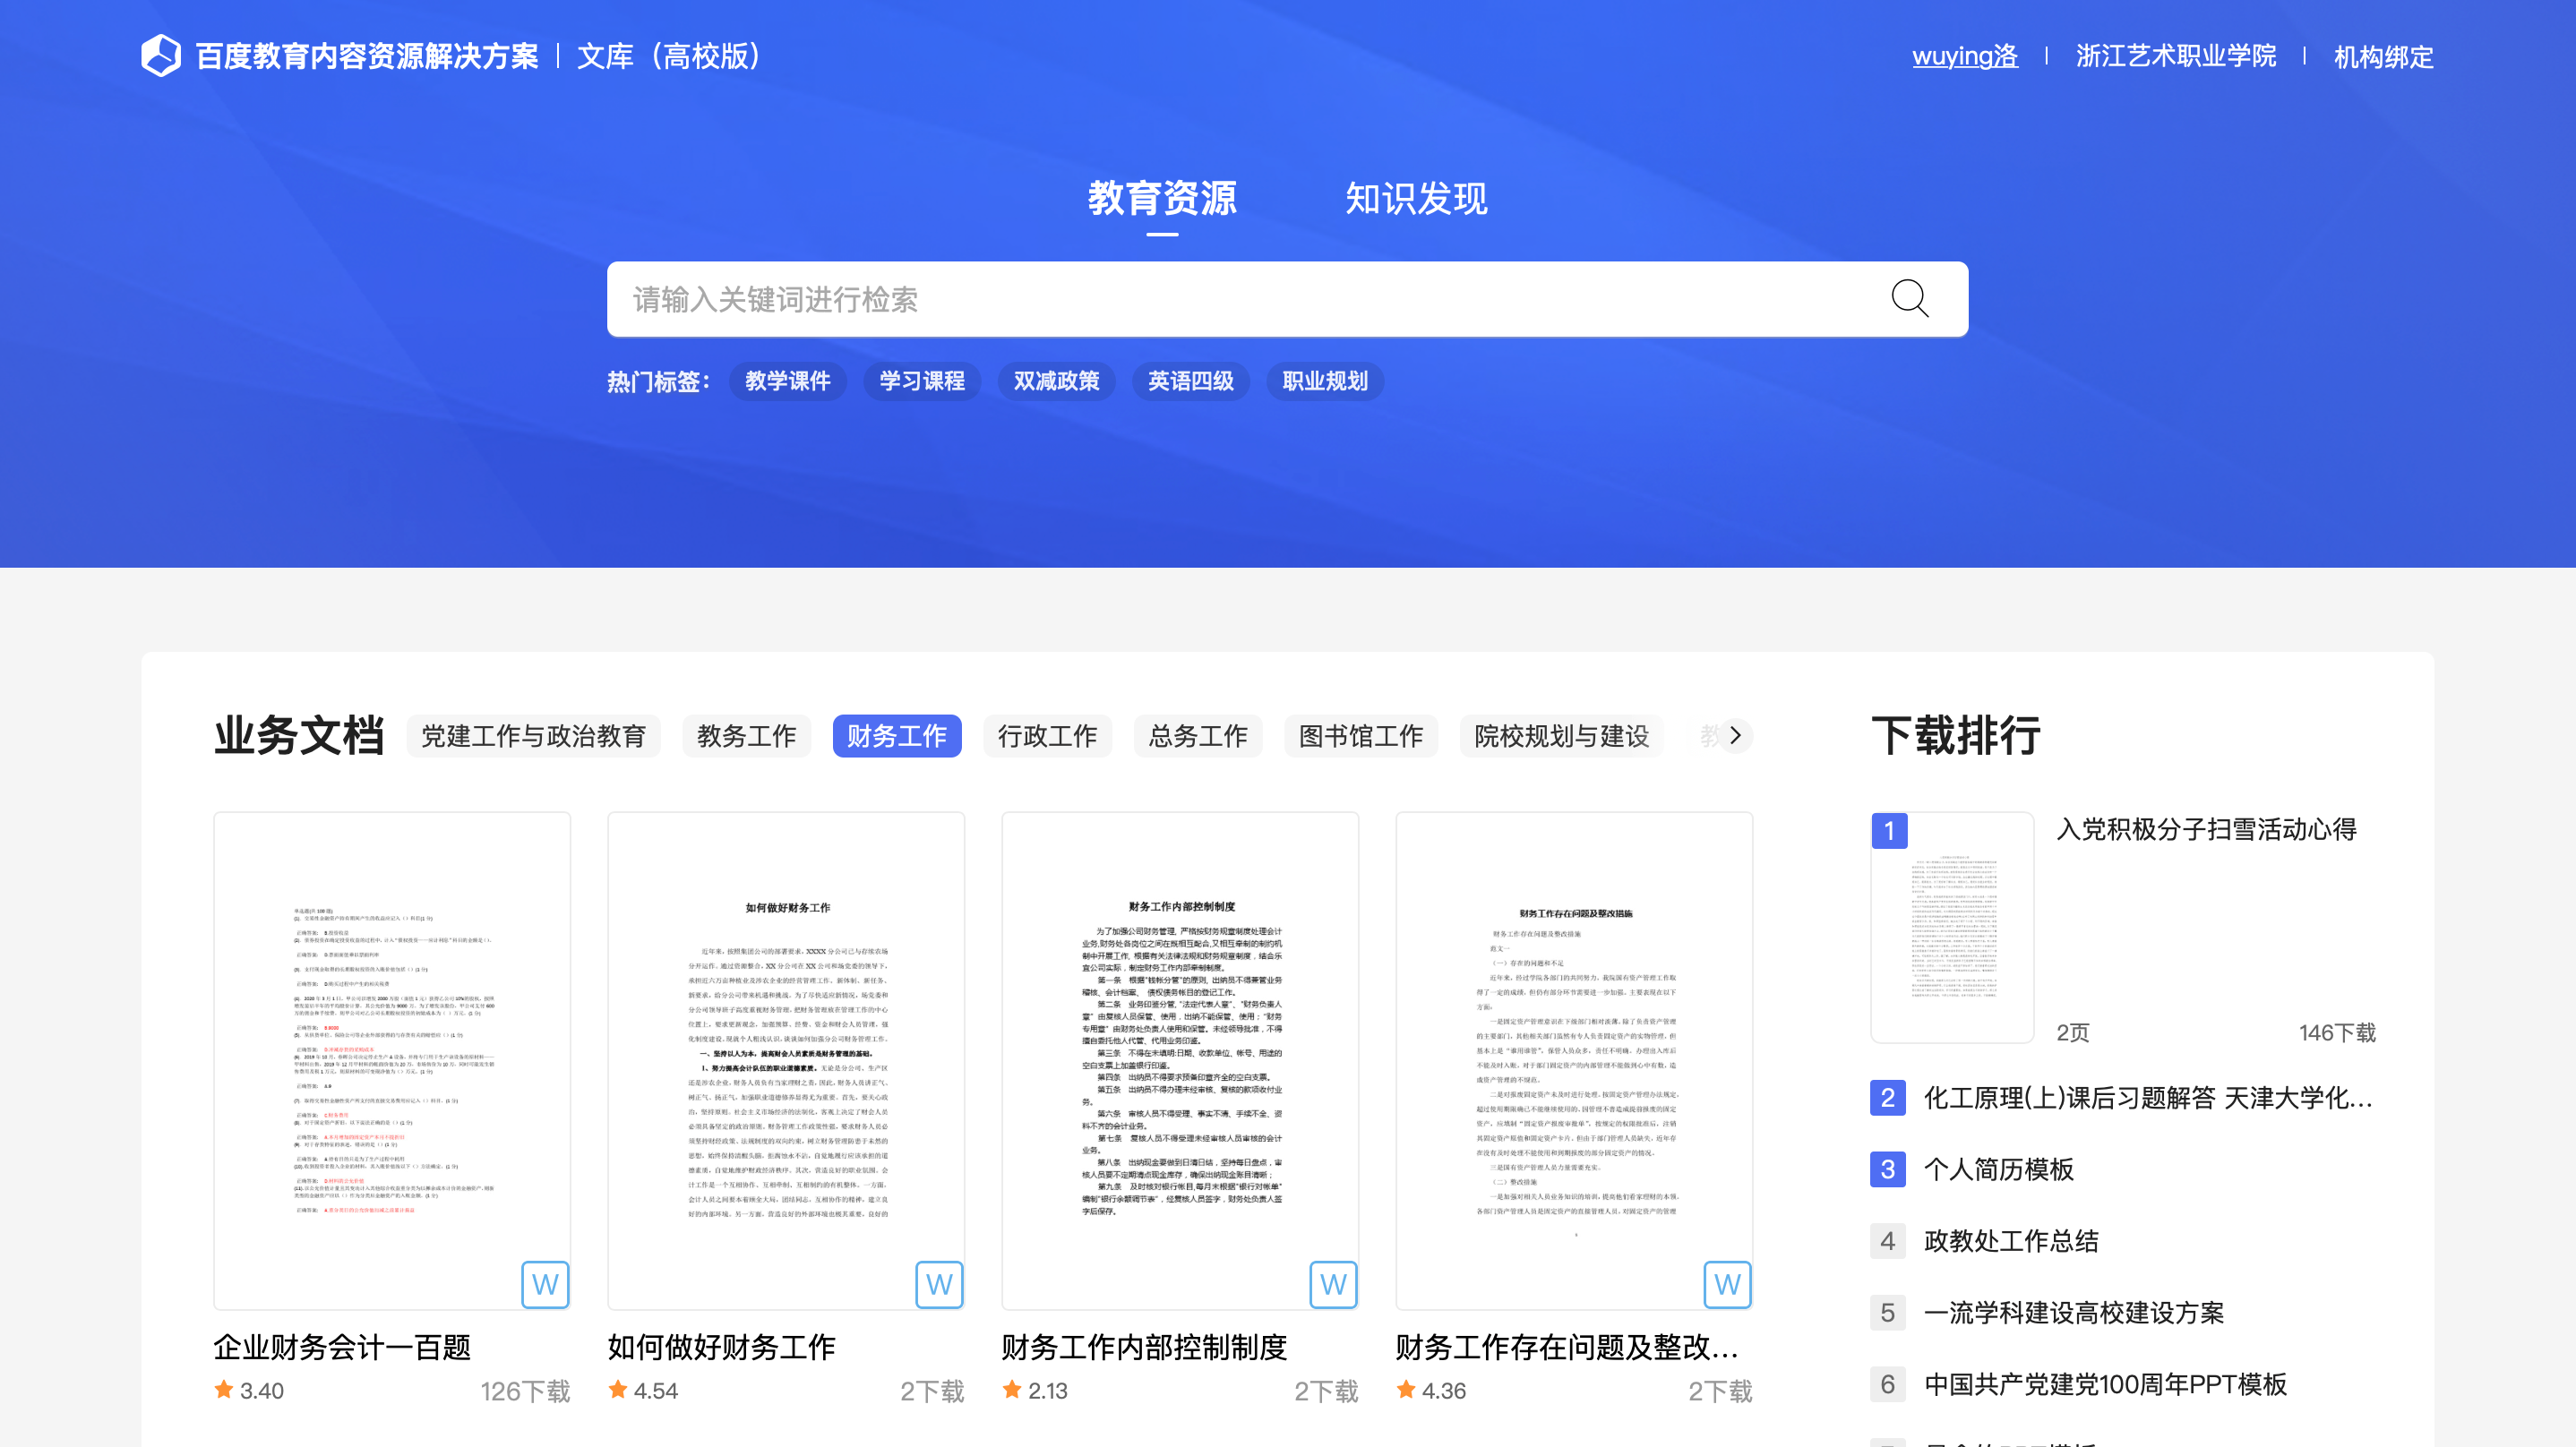Select the 图书馆工作 category tab

click(x=1360, y=736)
